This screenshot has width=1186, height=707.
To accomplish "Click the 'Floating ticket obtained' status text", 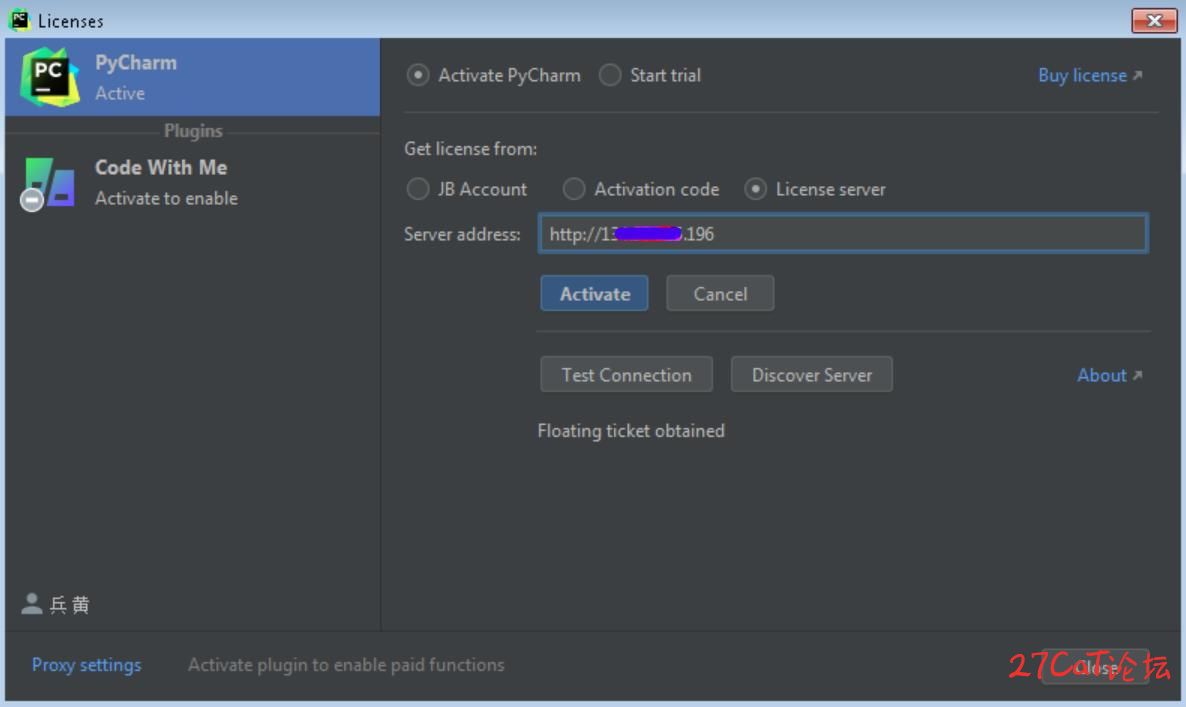I will [x=631, y=430].
